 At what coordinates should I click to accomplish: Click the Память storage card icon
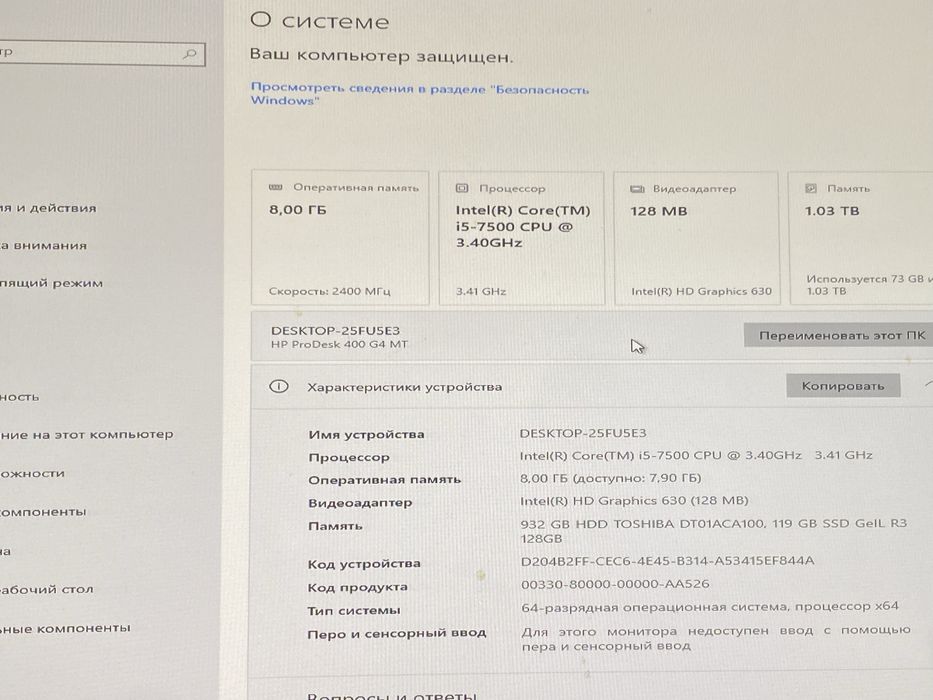coord(810,188)
